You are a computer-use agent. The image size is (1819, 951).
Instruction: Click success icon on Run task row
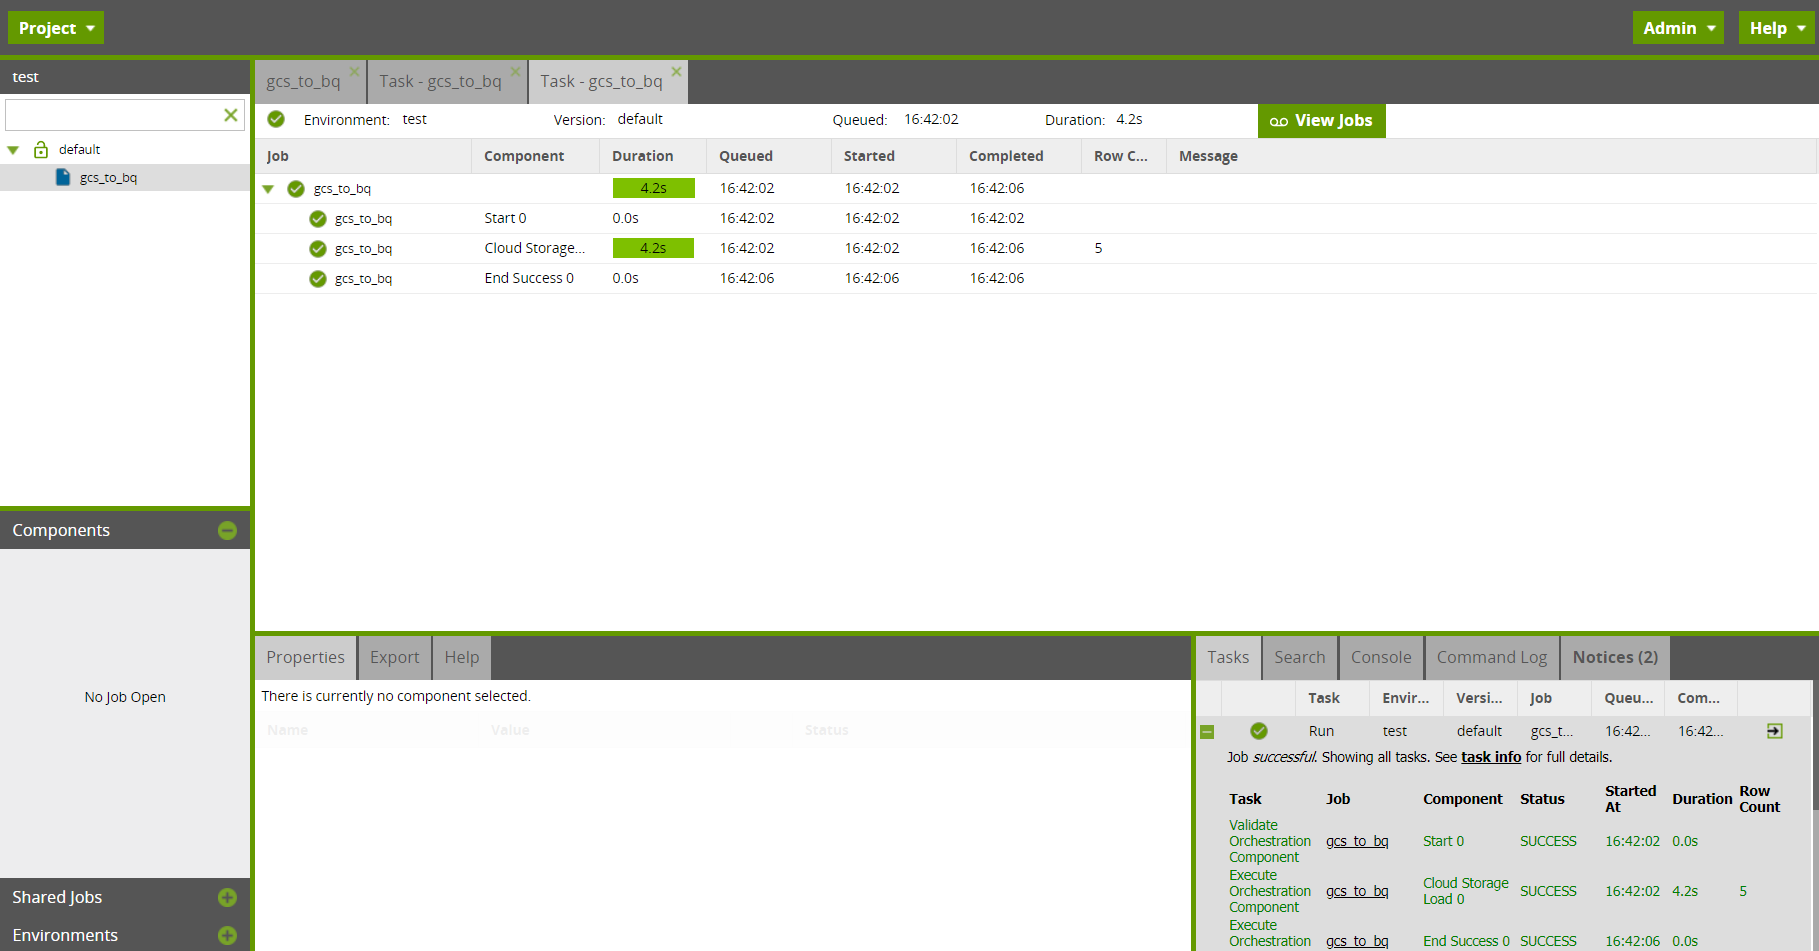tap(1259, 731)
